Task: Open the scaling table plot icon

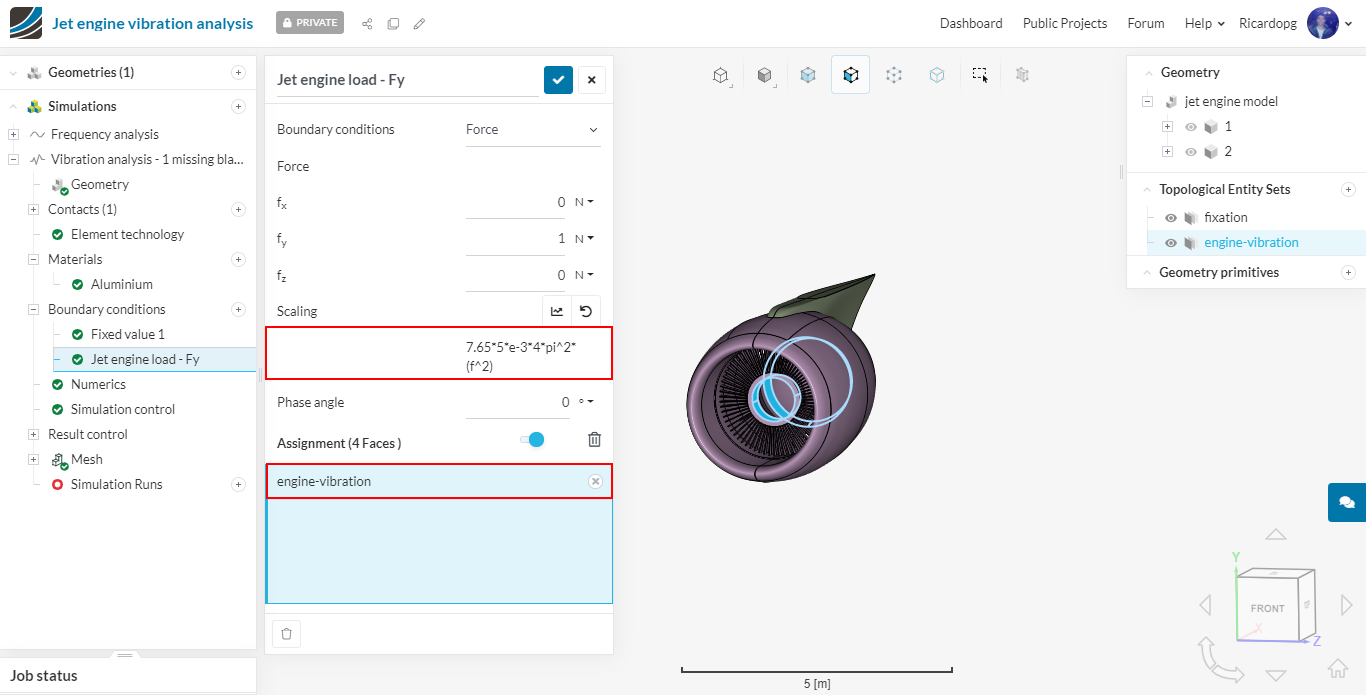Action: pos(557,311)
